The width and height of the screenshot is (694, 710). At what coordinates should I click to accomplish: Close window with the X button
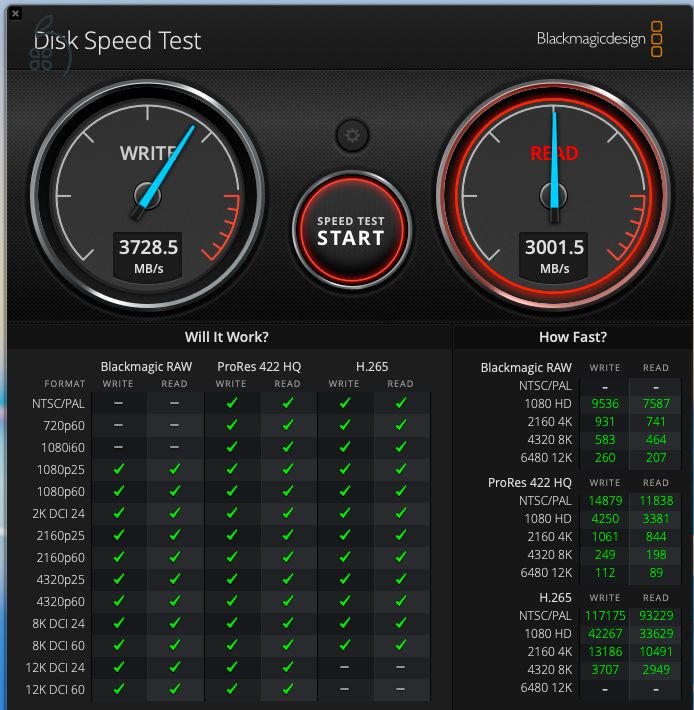pos(15,13)
